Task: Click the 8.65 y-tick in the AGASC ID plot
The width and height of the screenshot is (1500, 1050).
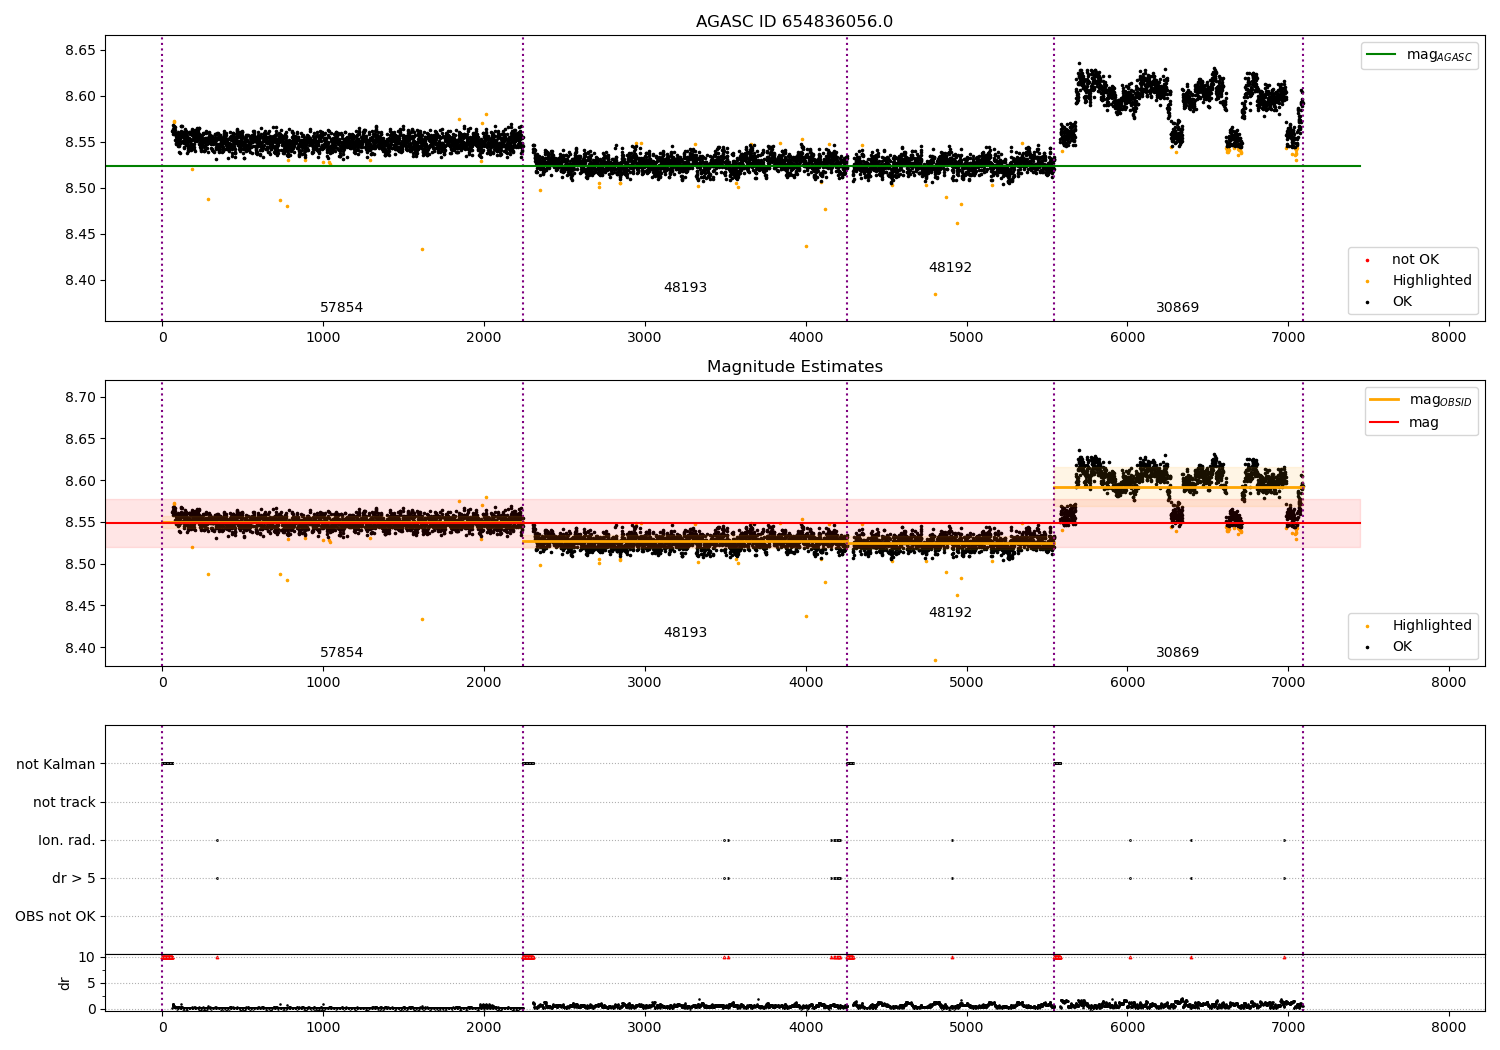Action: tap(79, 51)
